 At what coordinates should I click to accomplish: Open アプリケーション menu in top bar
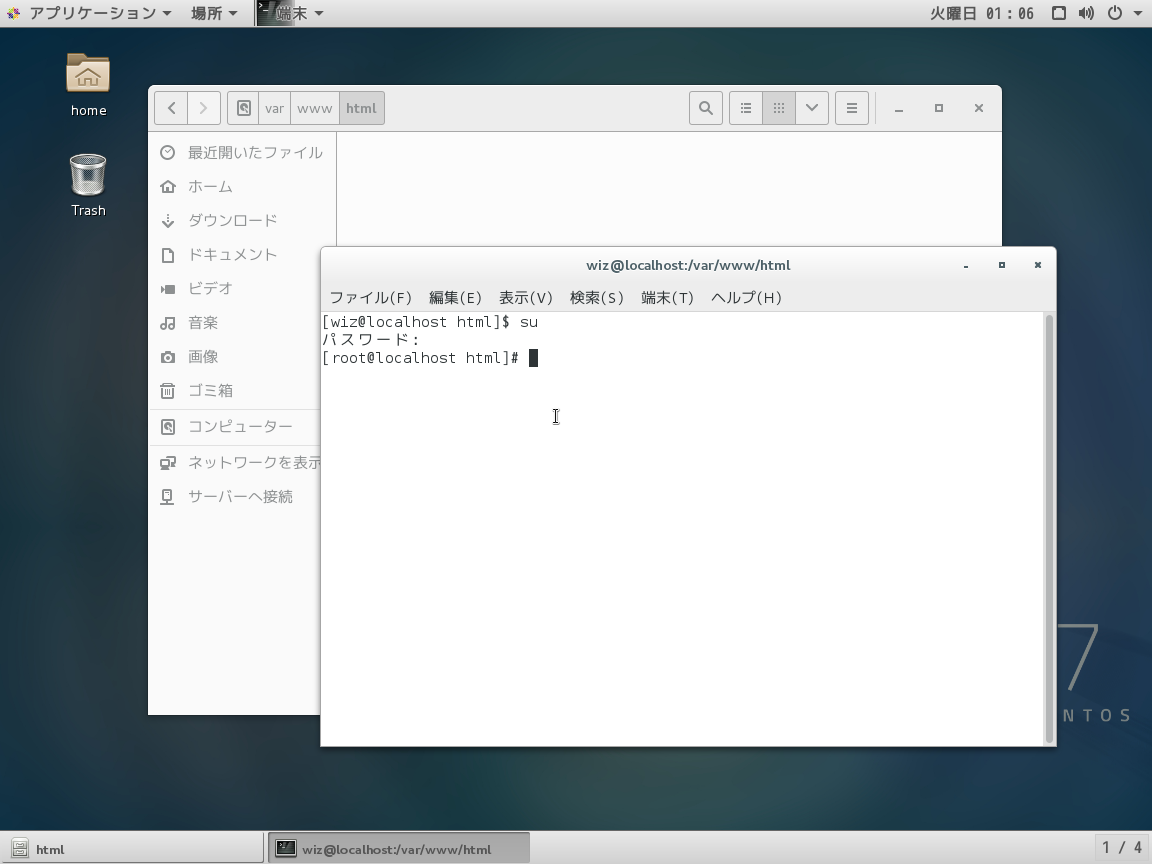click(90, 13)
